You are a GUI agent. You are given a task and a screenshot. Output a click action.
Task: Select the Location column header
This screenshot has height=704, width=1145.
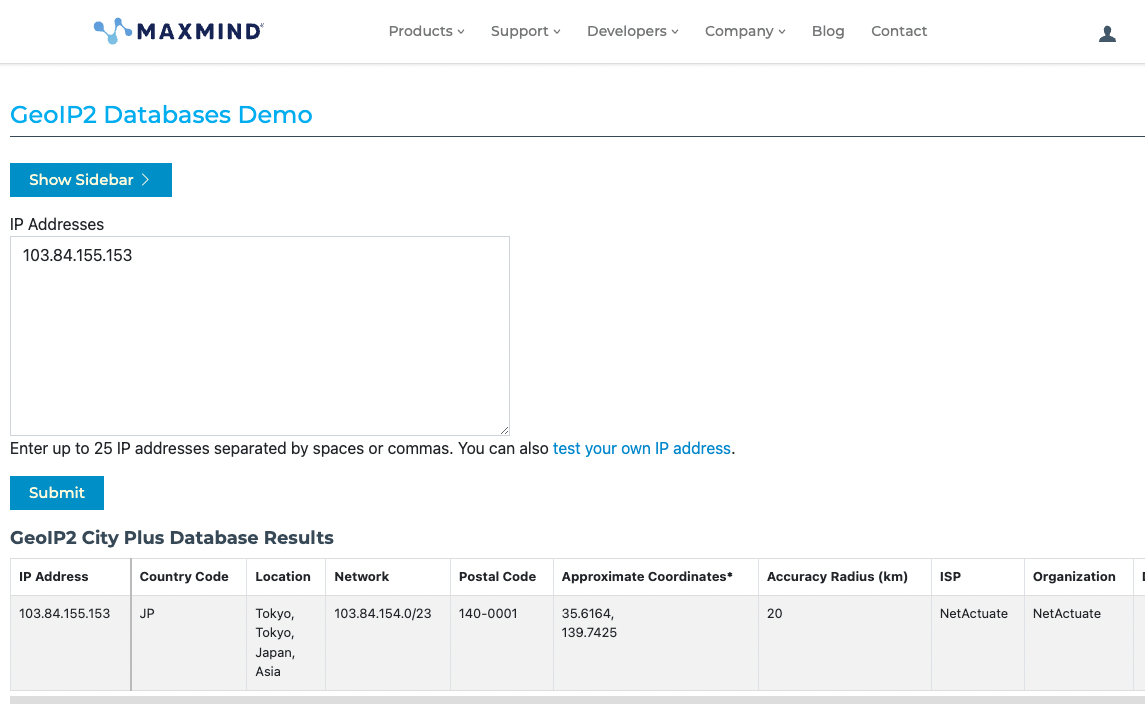coord(286,577)
